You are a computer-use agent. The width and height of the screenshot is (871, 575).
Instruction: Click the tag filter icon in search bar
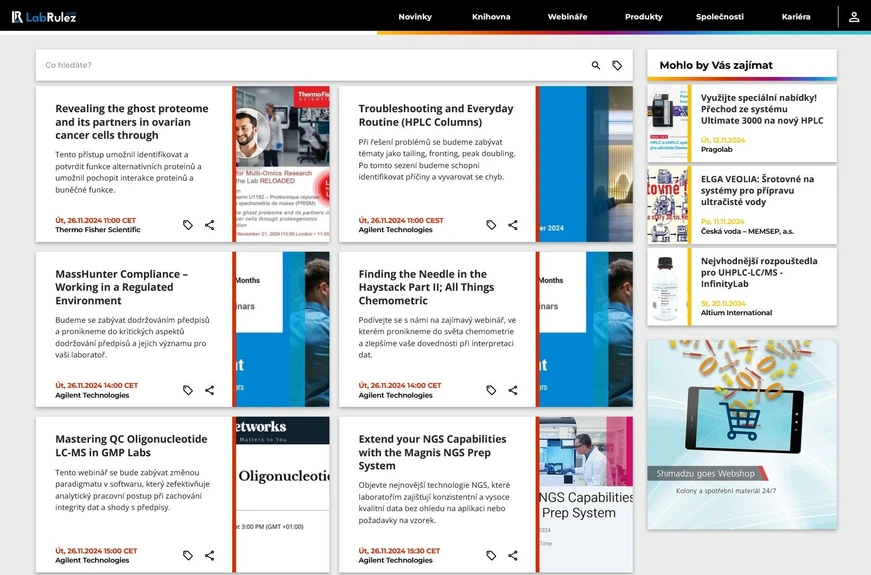[617, 66]
